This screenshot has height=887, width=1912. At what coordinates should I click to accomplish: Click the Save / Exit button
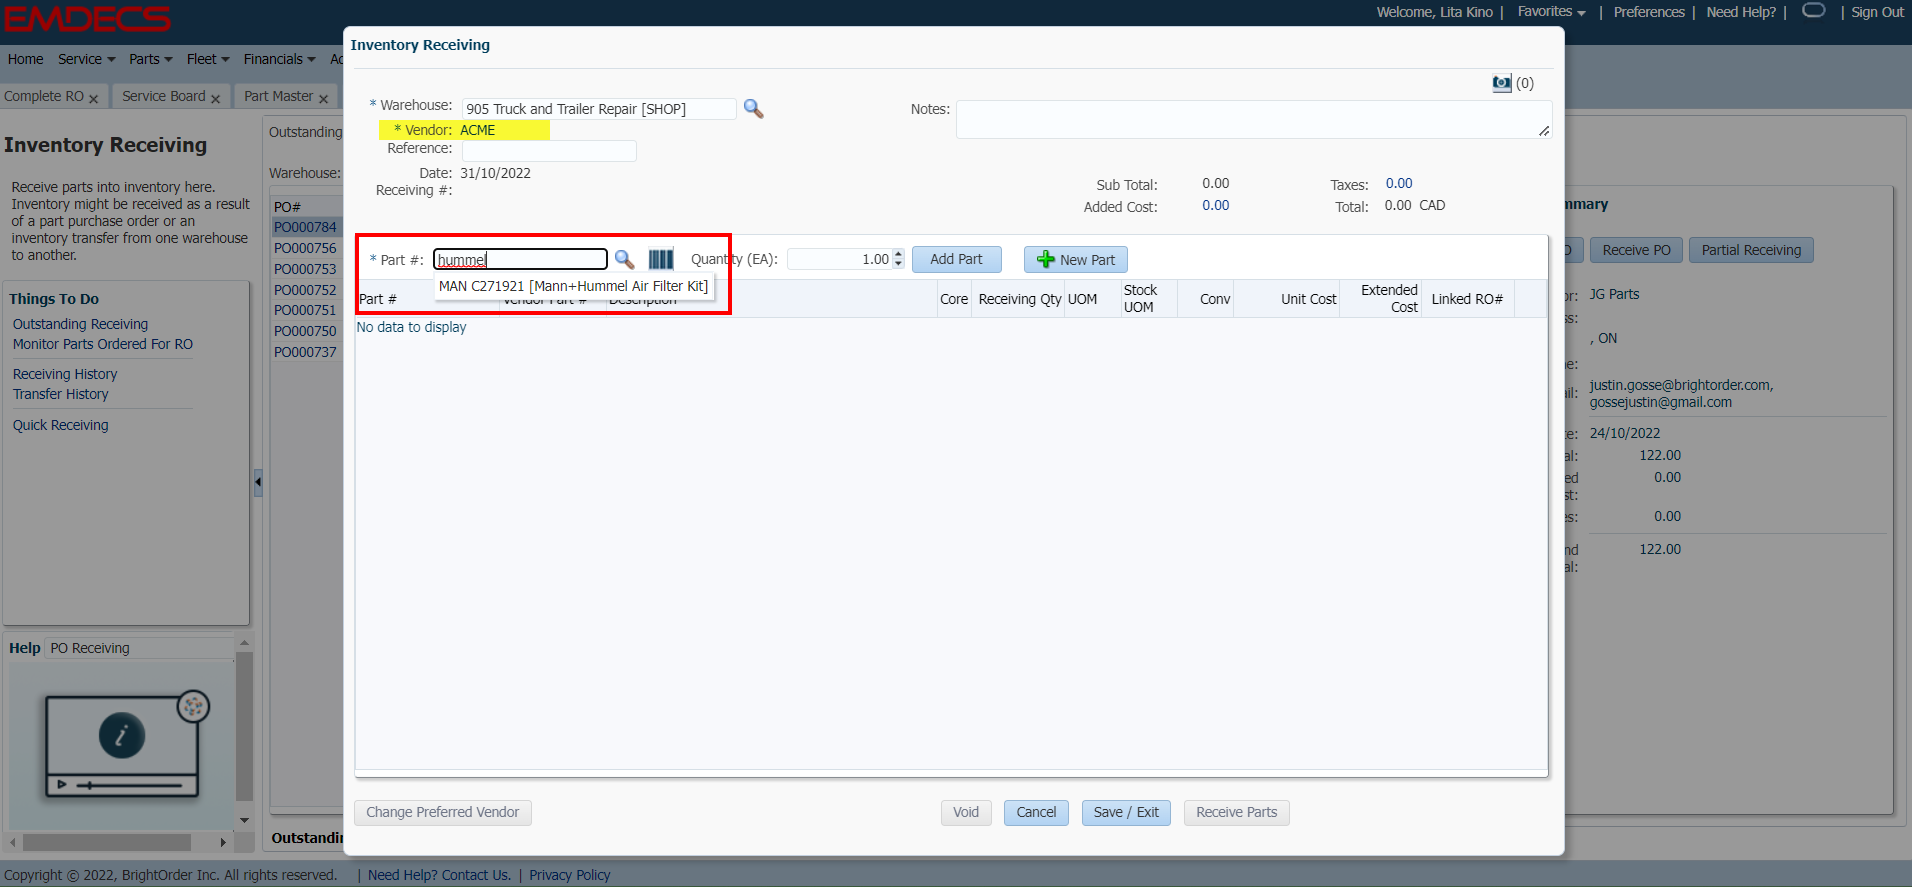click(x=1126, y=812)
